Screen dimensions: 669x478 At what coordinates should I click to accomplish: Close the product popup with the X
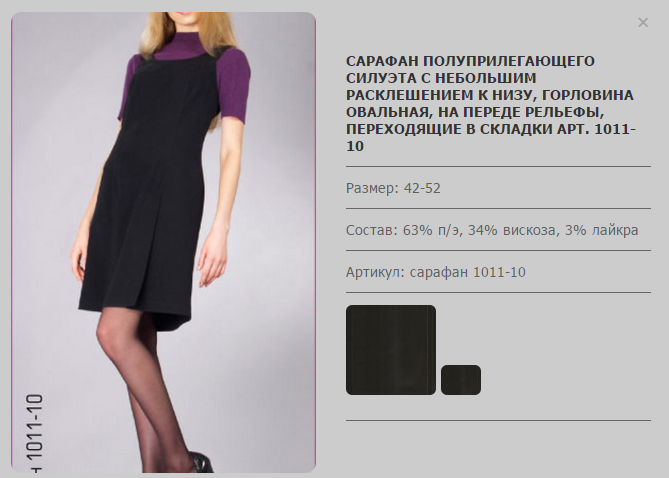[643, 23]
